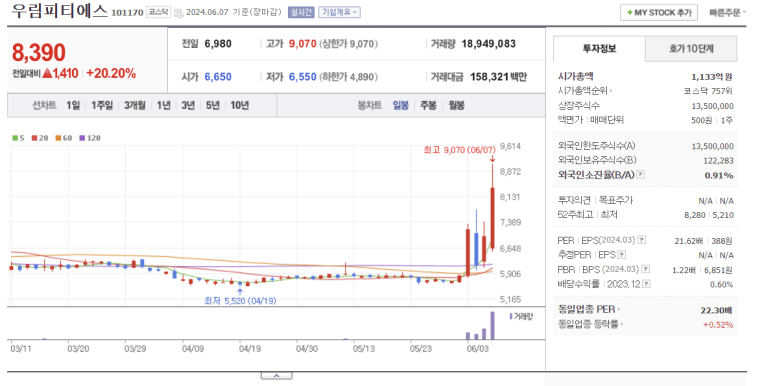Click the MY STOCK 추가 button
Viewport: 773px width, 386px height.
659,13
